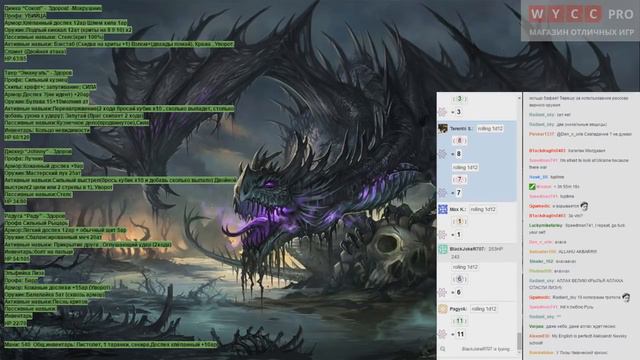Click BlackJoke's '253HP' chat message
This screenshot has width=640, height=360.
496,249
